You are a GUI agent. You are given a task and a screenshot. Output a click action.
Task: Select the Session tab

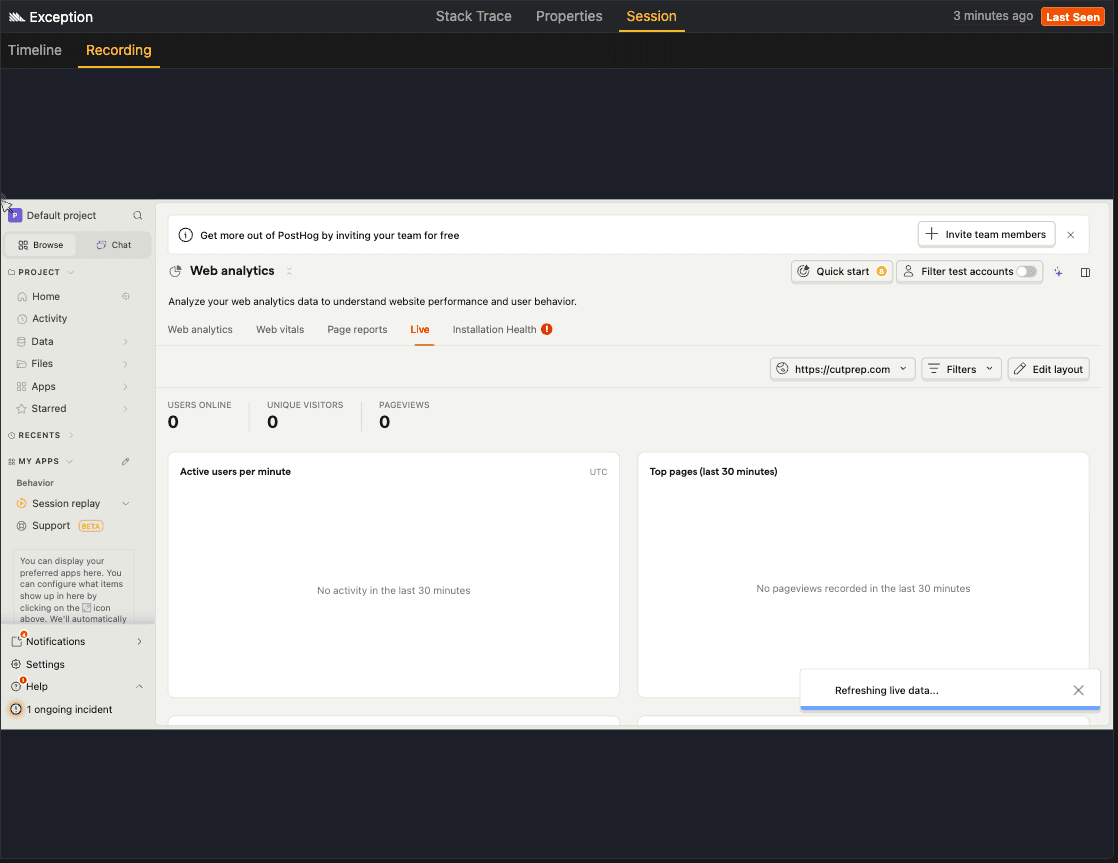pyautogui.click(x=651, y=16)
